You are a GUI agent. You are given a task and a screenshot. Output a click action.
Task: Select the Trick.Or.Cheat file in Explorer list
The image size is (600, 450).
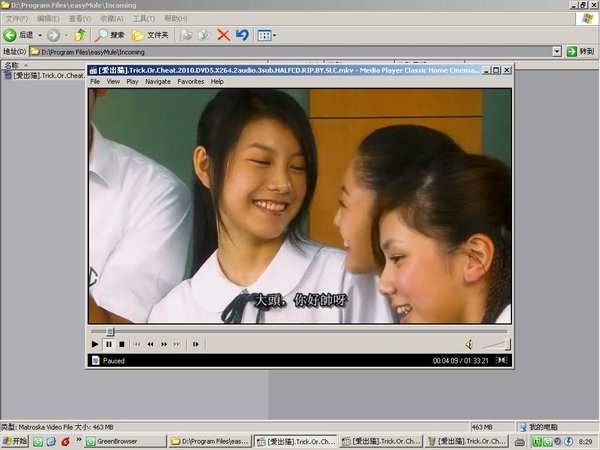click(x=45, y=75)
